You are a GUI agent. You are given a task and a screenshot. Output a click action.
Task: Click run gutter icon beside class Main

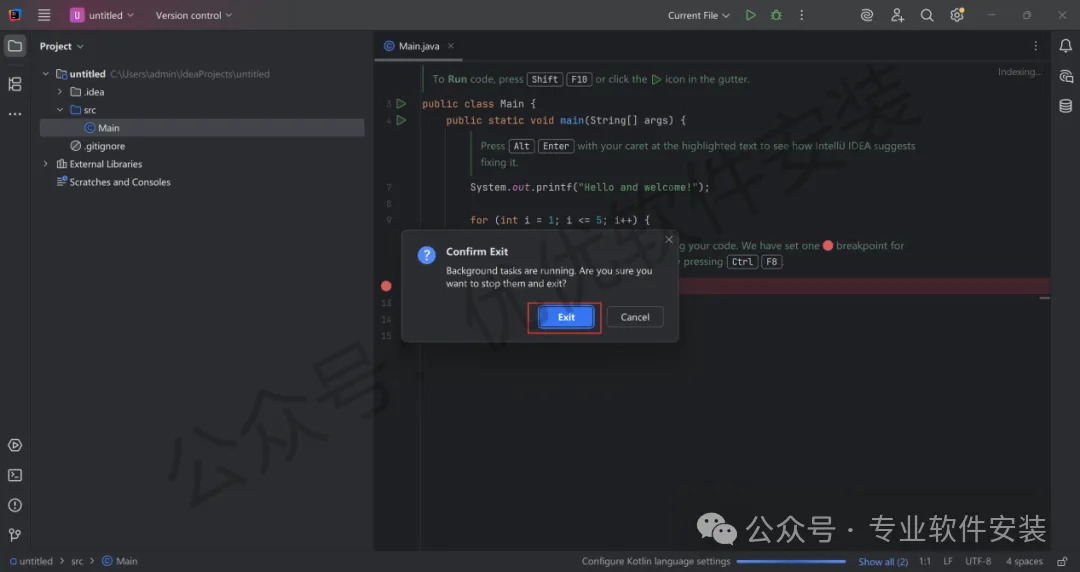(401, 103)
